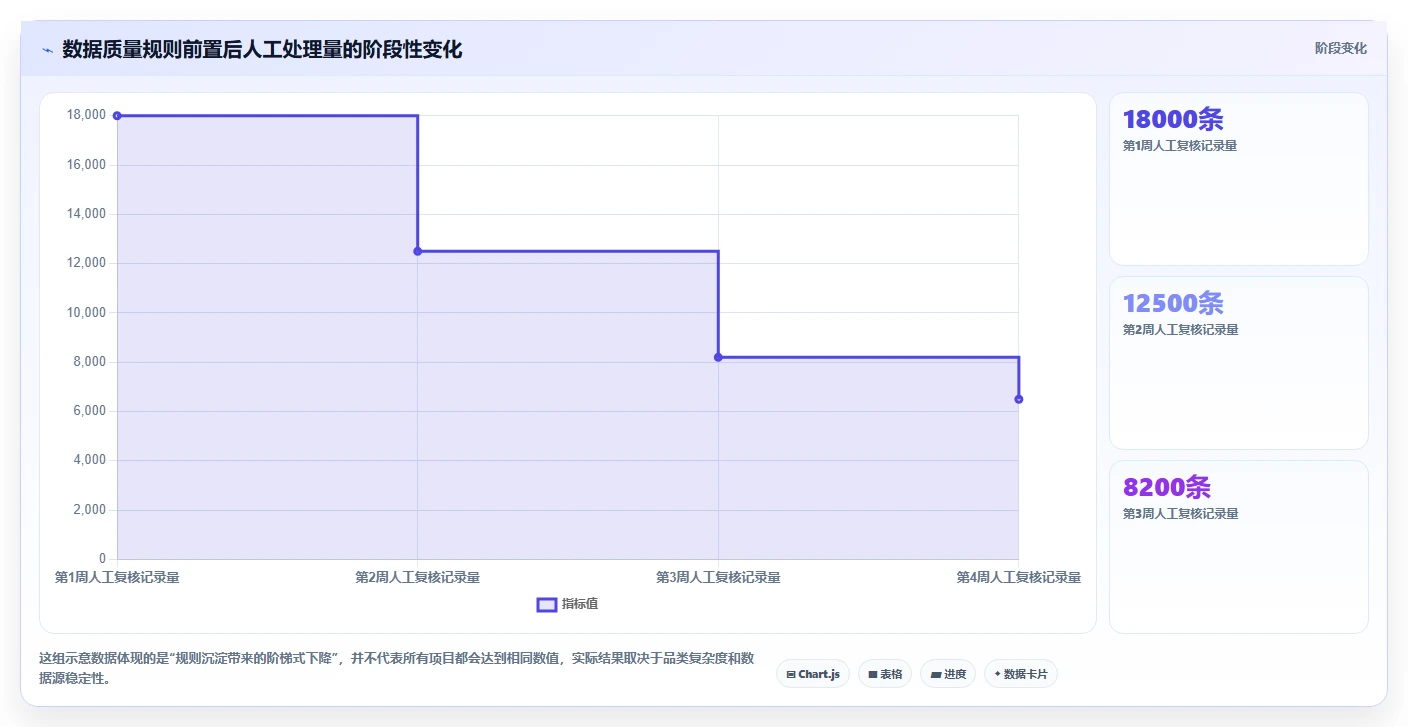Click the trend icon beside the panel title
This screenshot has width=1408, height=727.
[x=47, y=50]
